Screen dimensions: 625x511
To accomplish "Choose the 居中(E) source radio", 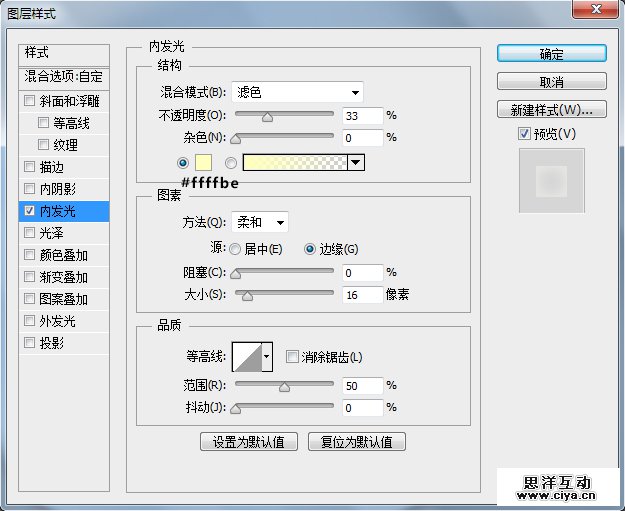I will point(235,249).
